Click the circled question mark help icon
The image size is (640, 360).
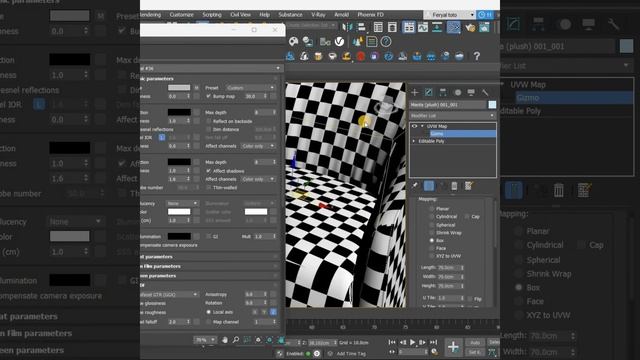[x=386, y=41]
